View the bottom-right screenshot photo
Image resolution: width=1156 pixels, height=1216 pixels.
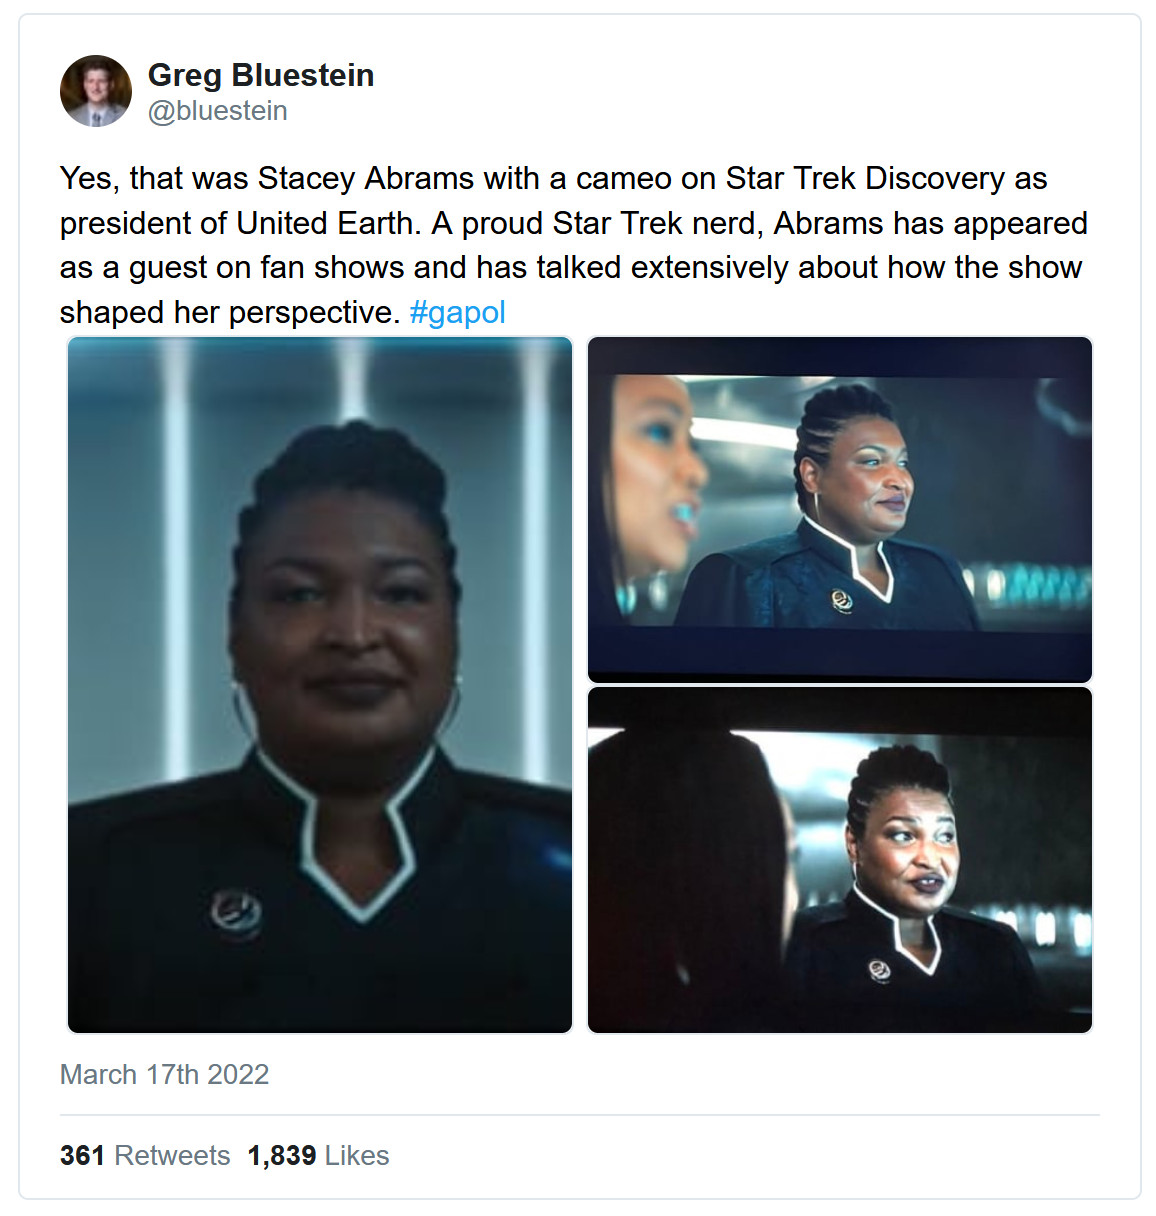[x=840, y=860]
